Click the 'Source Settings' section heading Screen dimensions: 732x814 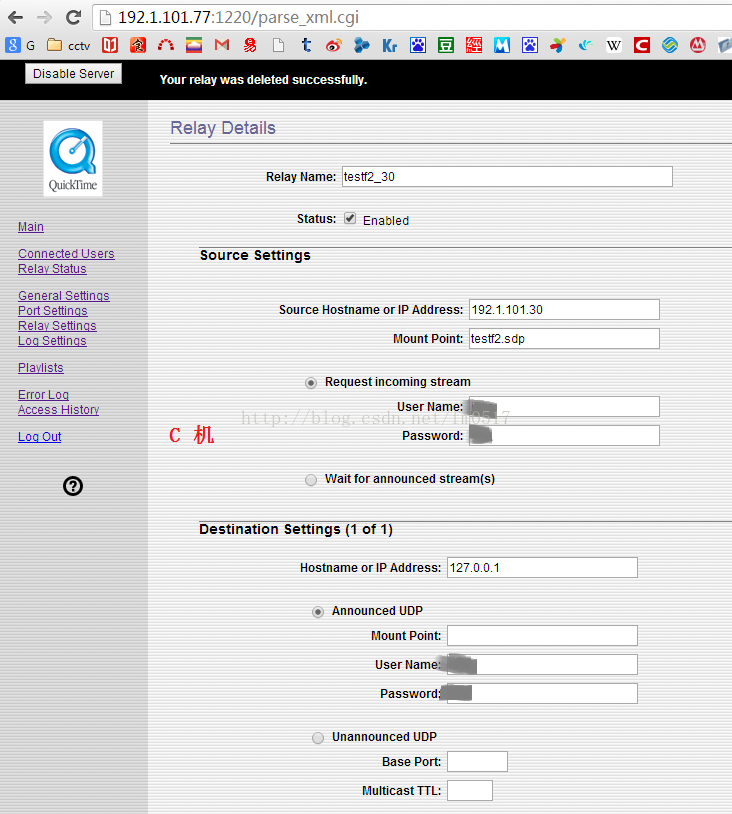[255, 255]
